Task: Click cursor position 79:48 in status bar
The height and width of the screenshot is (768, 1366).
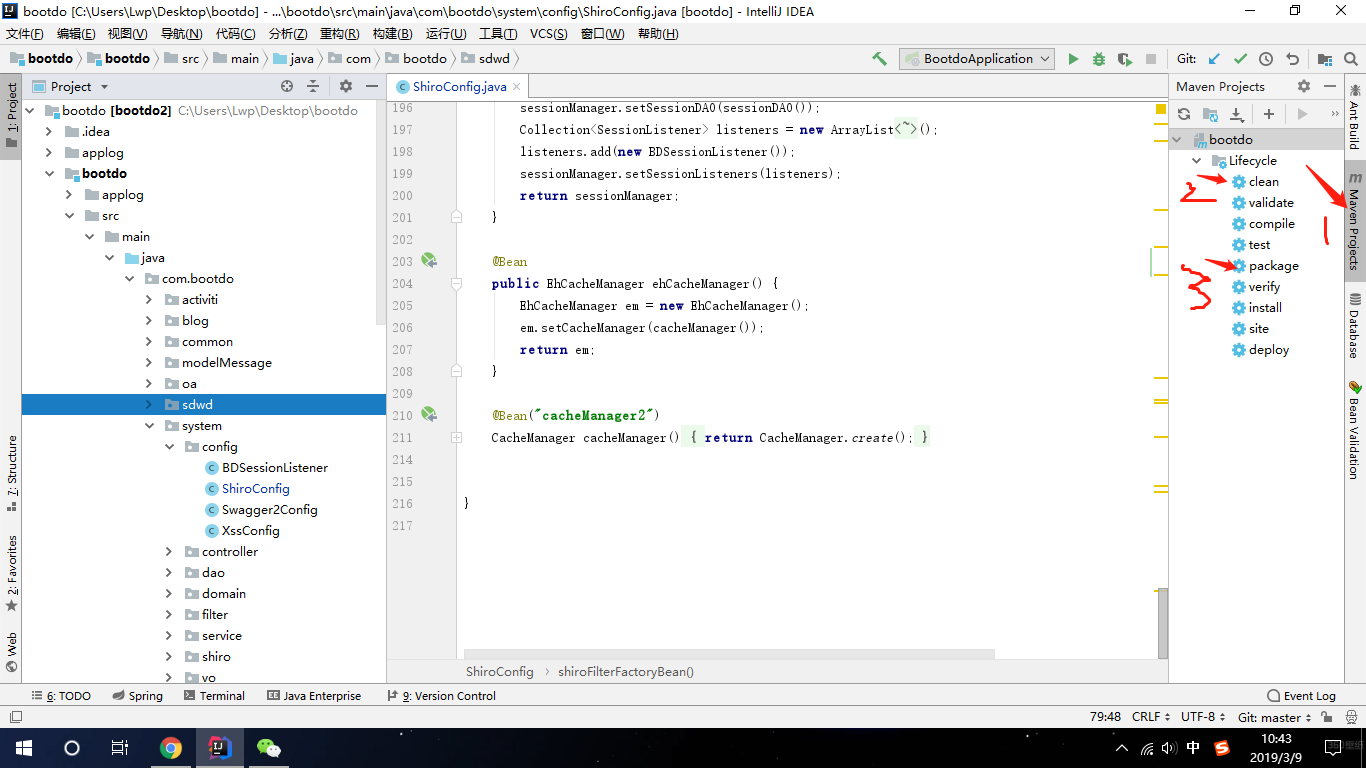Action: 1105,717
